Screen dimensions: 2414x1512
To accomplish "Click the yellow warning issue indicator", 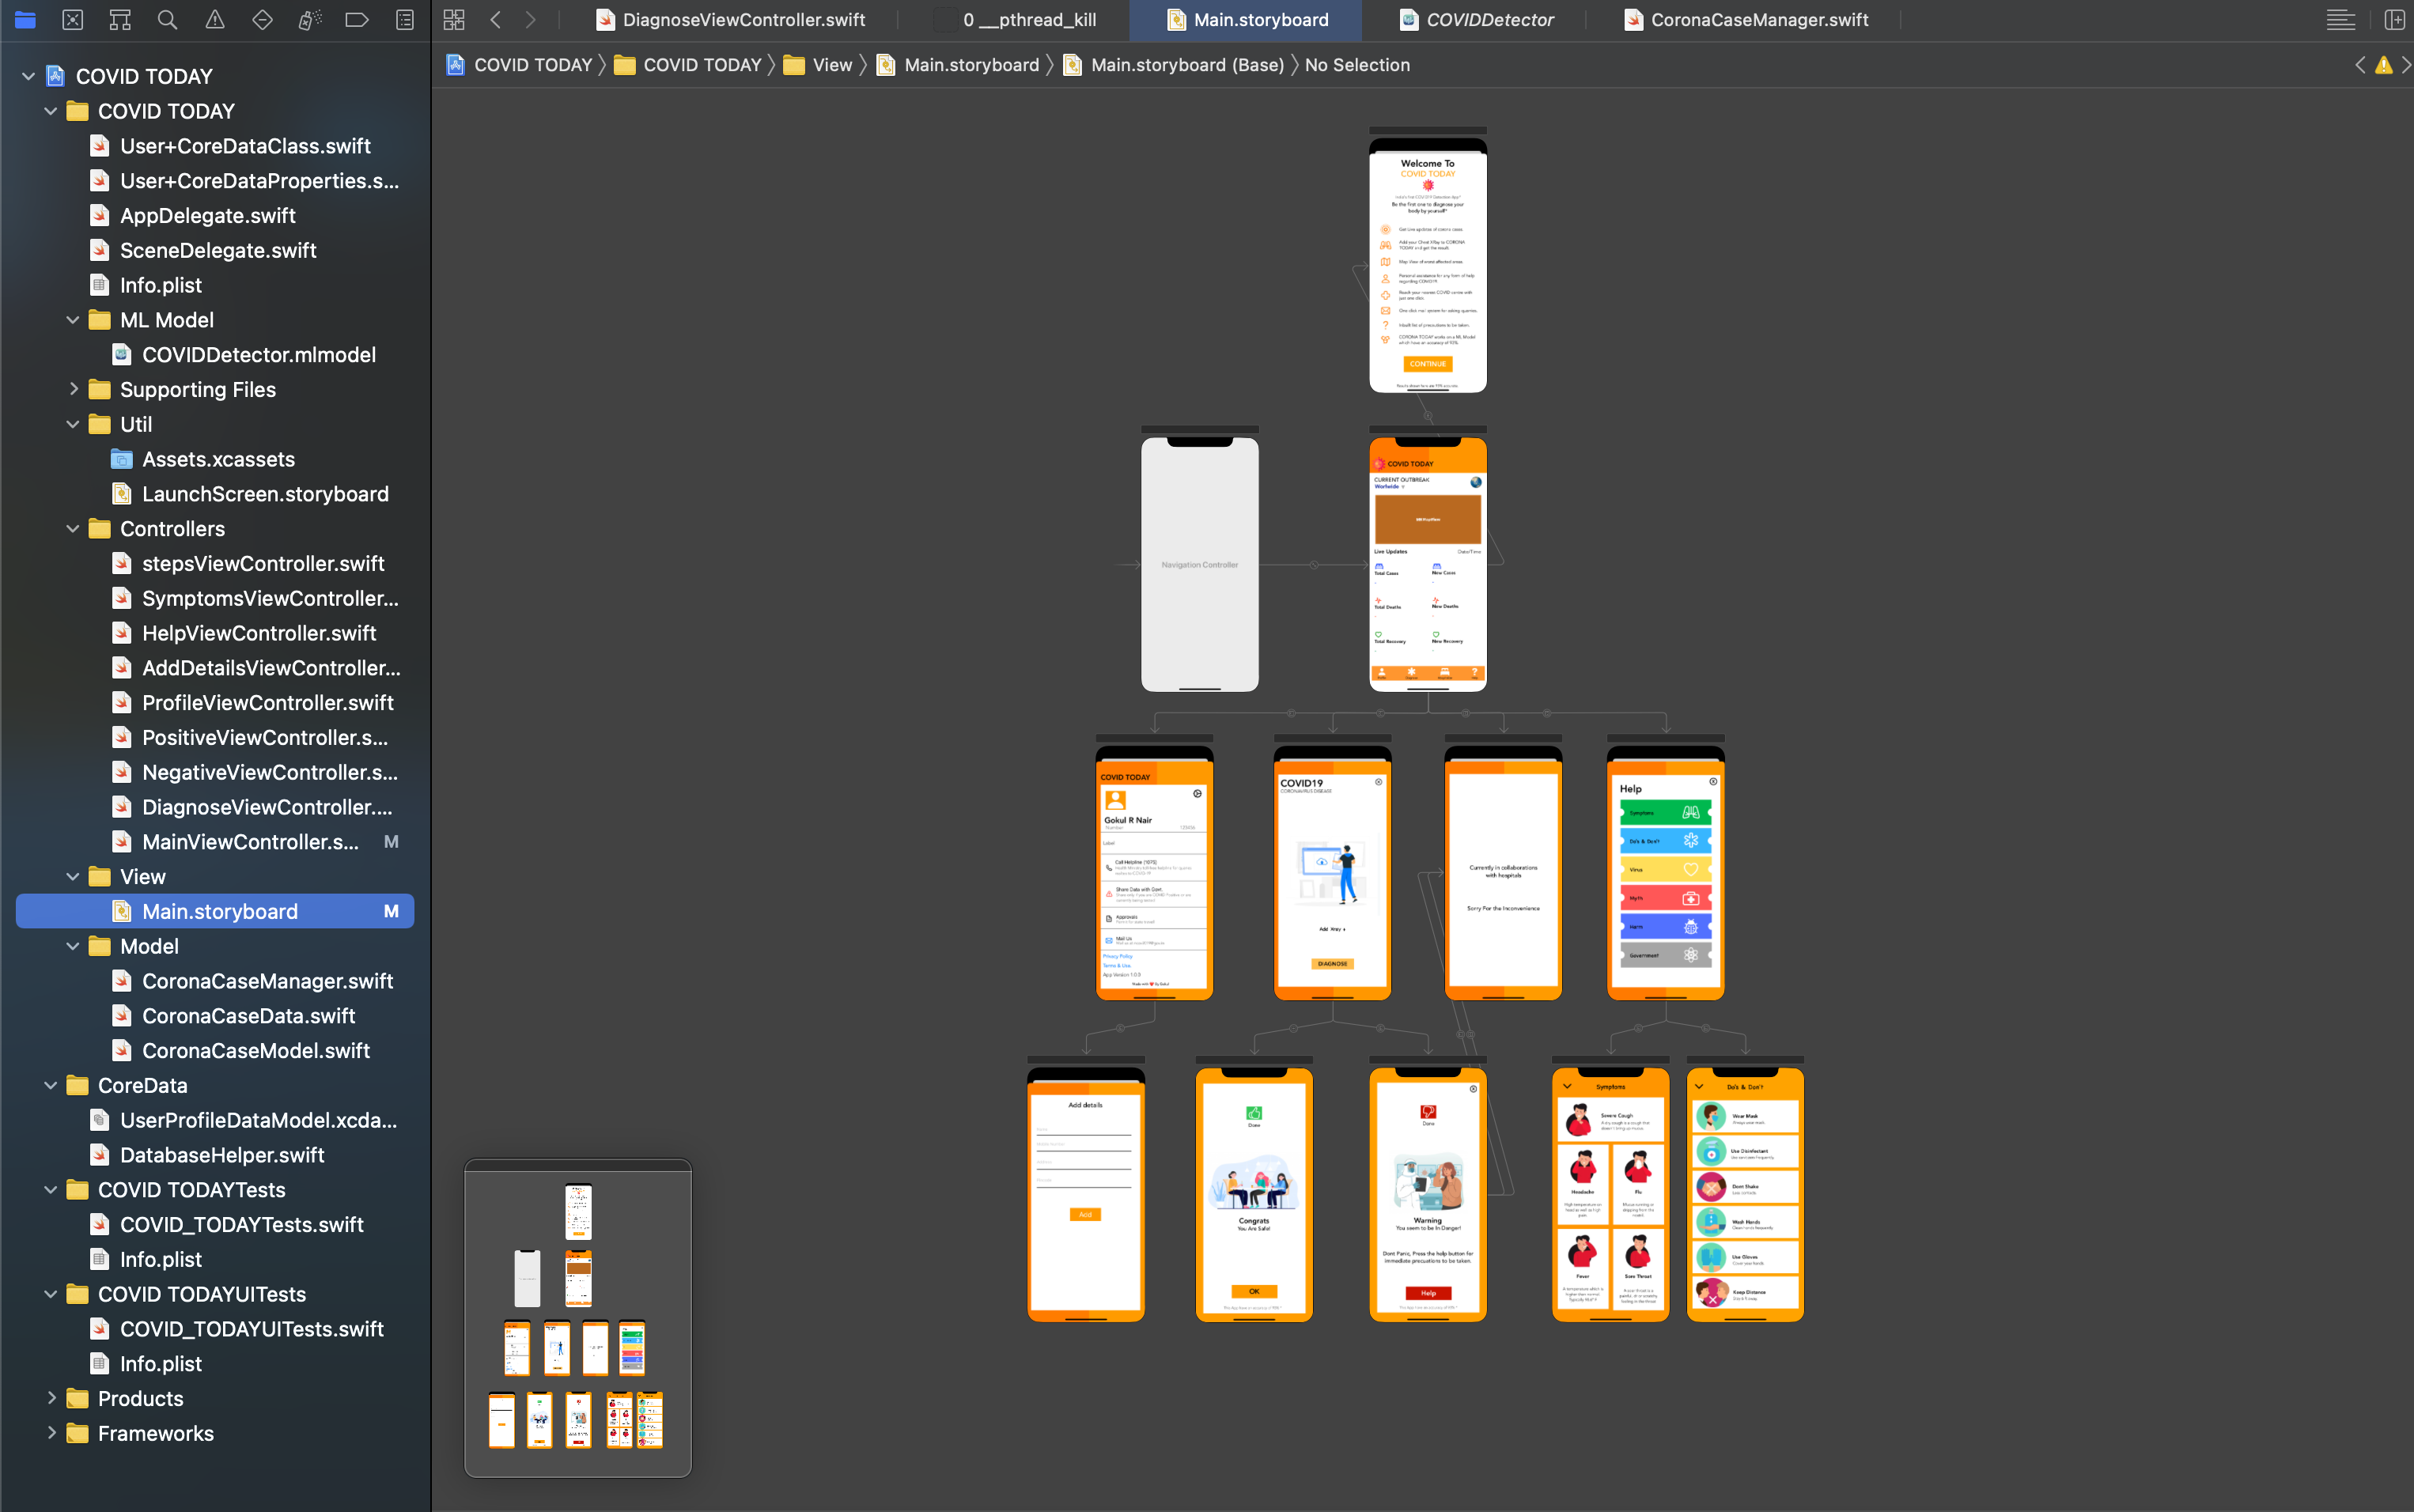I will click(2384, 65).
